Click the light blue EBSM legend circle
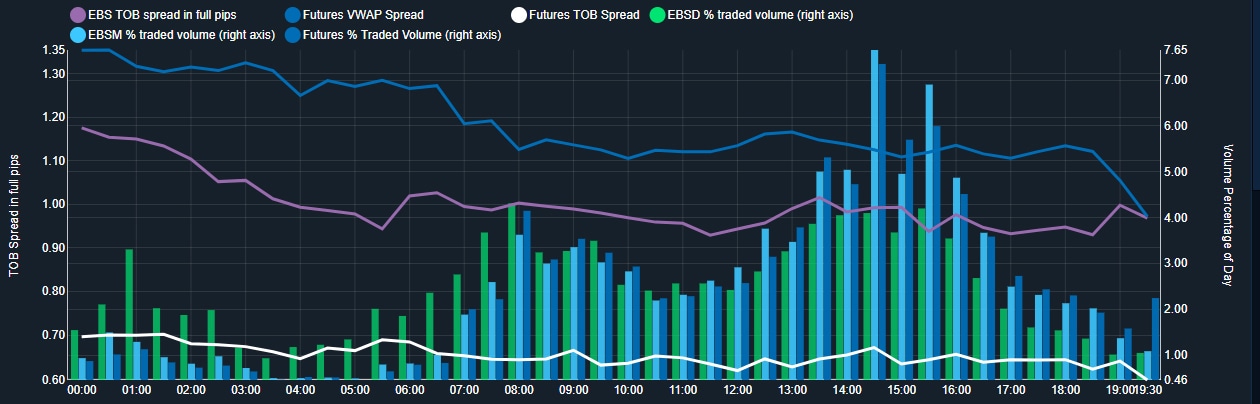 [x=76, y=35]
